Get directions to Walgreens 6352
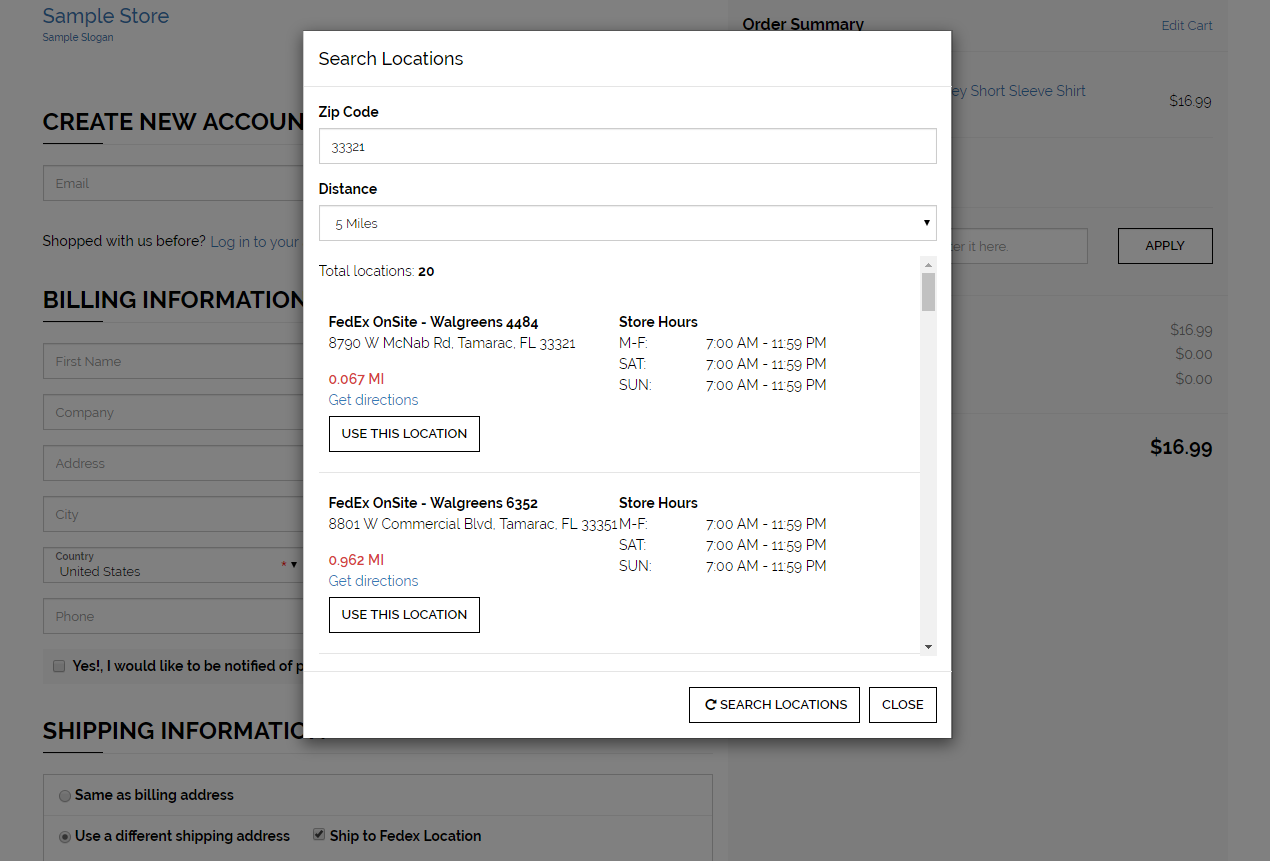 pos(373,581)
